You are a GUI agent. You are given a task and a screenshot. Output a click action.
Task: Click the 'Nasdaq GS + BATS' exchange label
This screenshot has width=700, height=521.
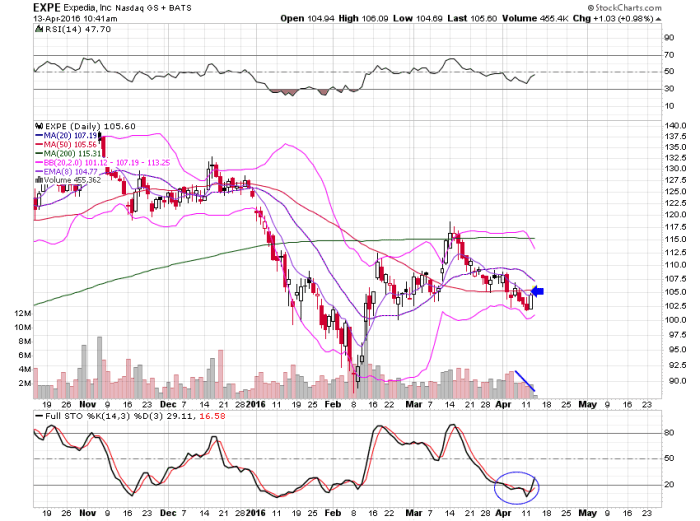click(x=153, y=8)
